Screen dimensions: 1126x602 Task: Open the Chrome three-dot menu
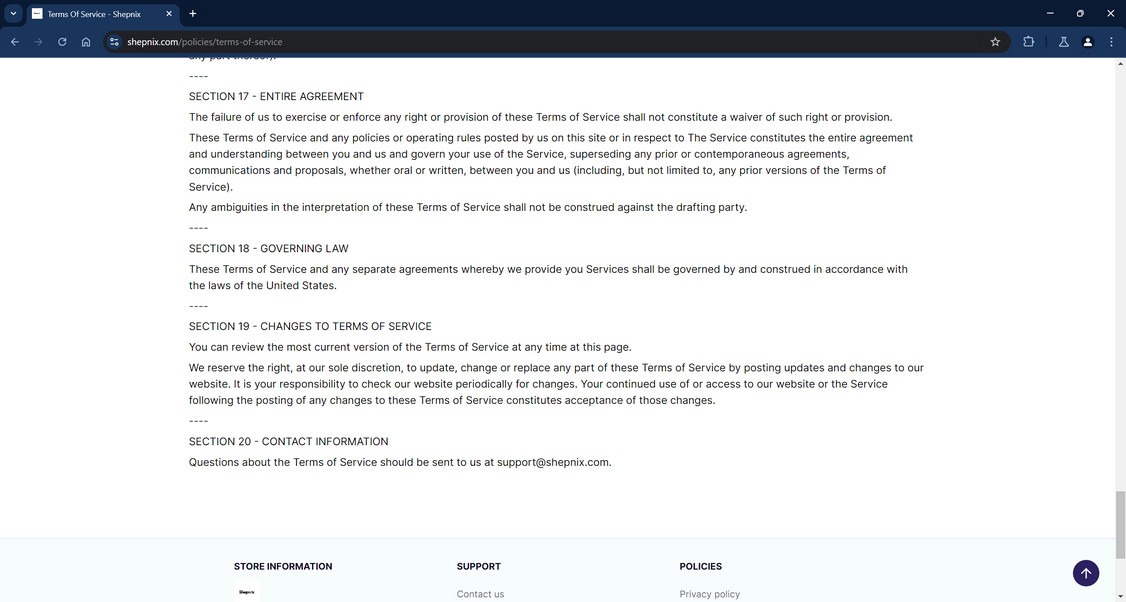pos(1111,42)
